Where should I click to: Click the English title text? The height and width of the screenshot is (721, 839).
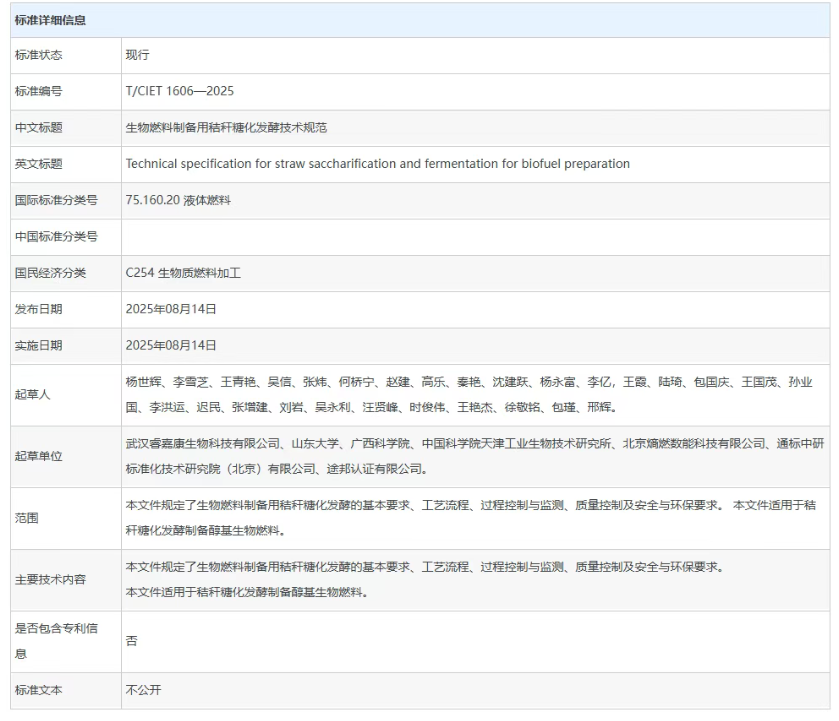[x=377, y=164]
